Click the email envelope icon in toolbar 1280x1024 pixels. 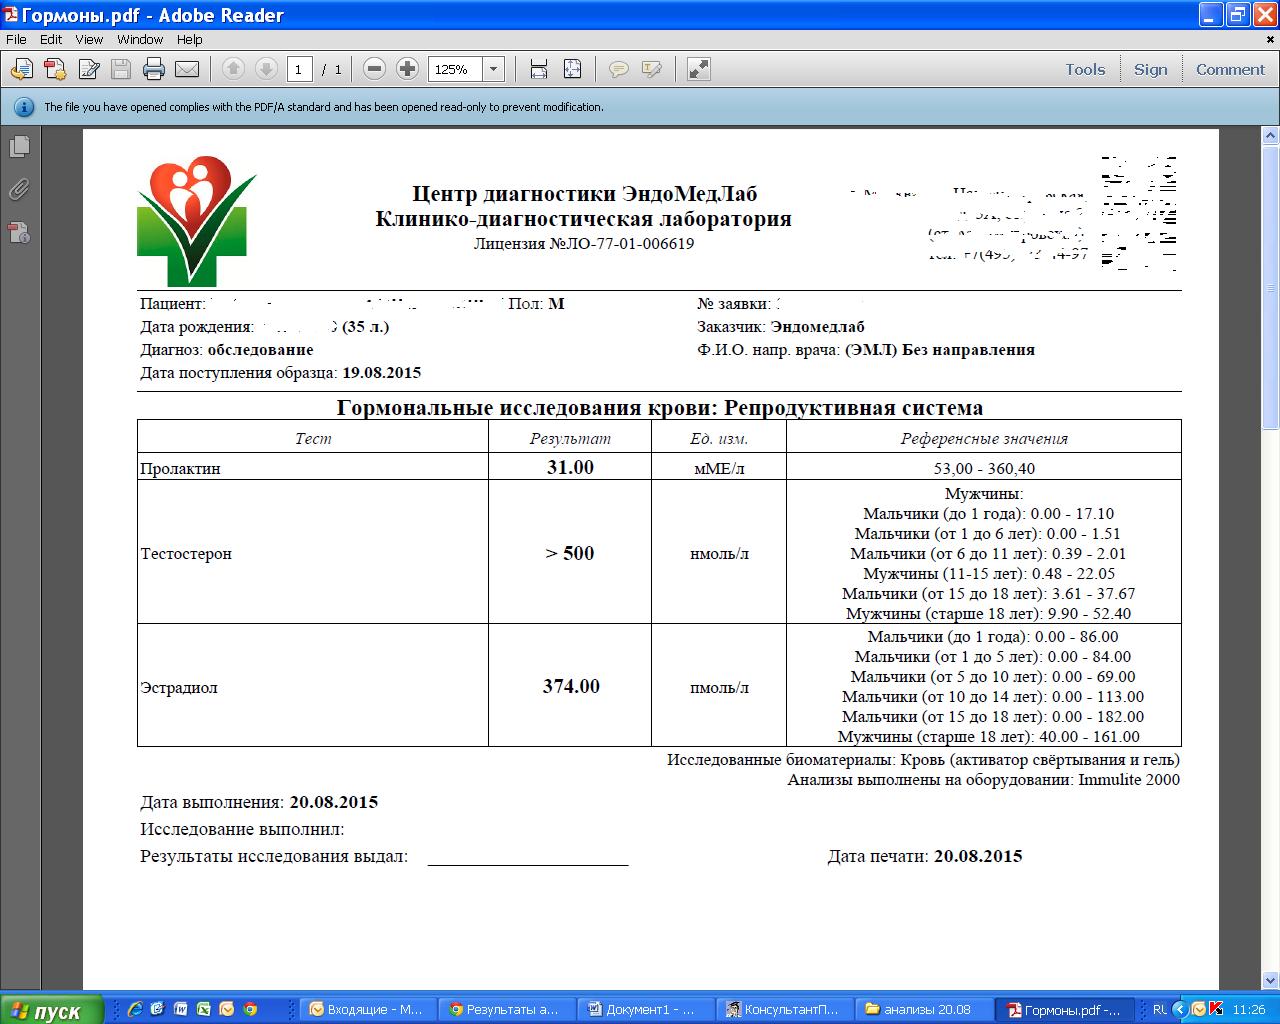[x=187, y=69]
